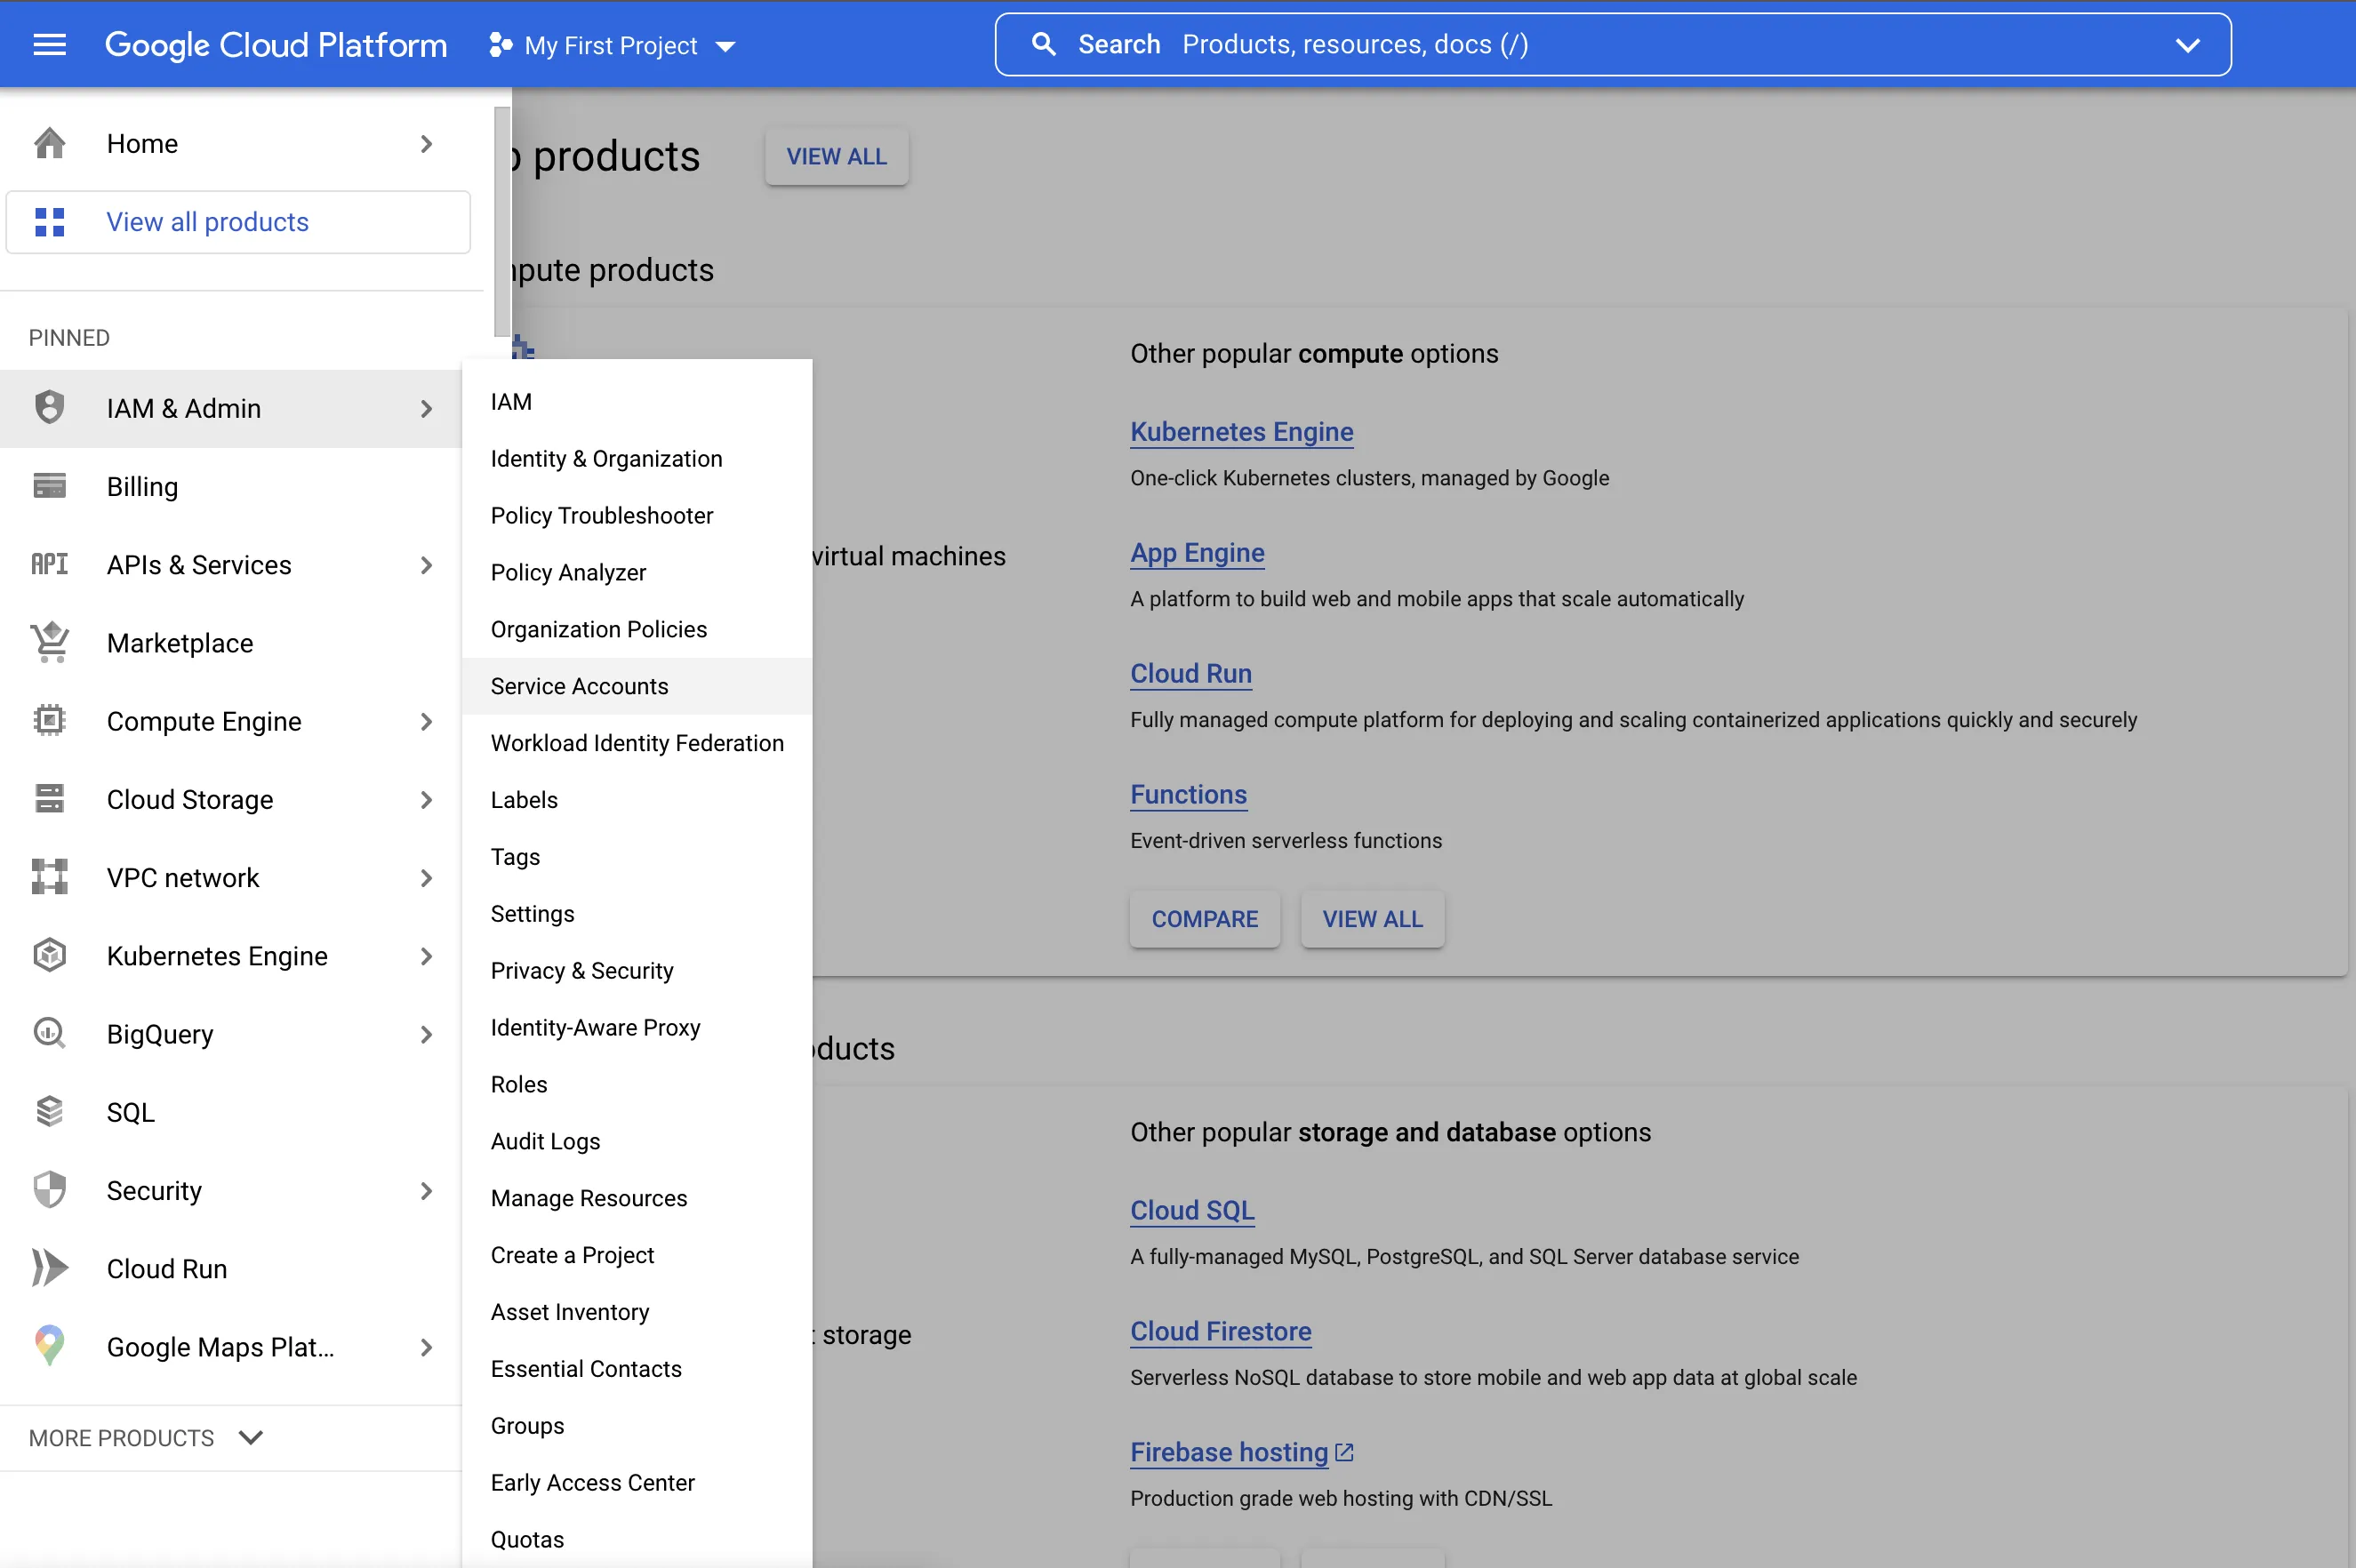2356x1568 pixels.
Task: Open Service Accounts from IAM menu
Action: pyautogui.click(x=579, y=686)
